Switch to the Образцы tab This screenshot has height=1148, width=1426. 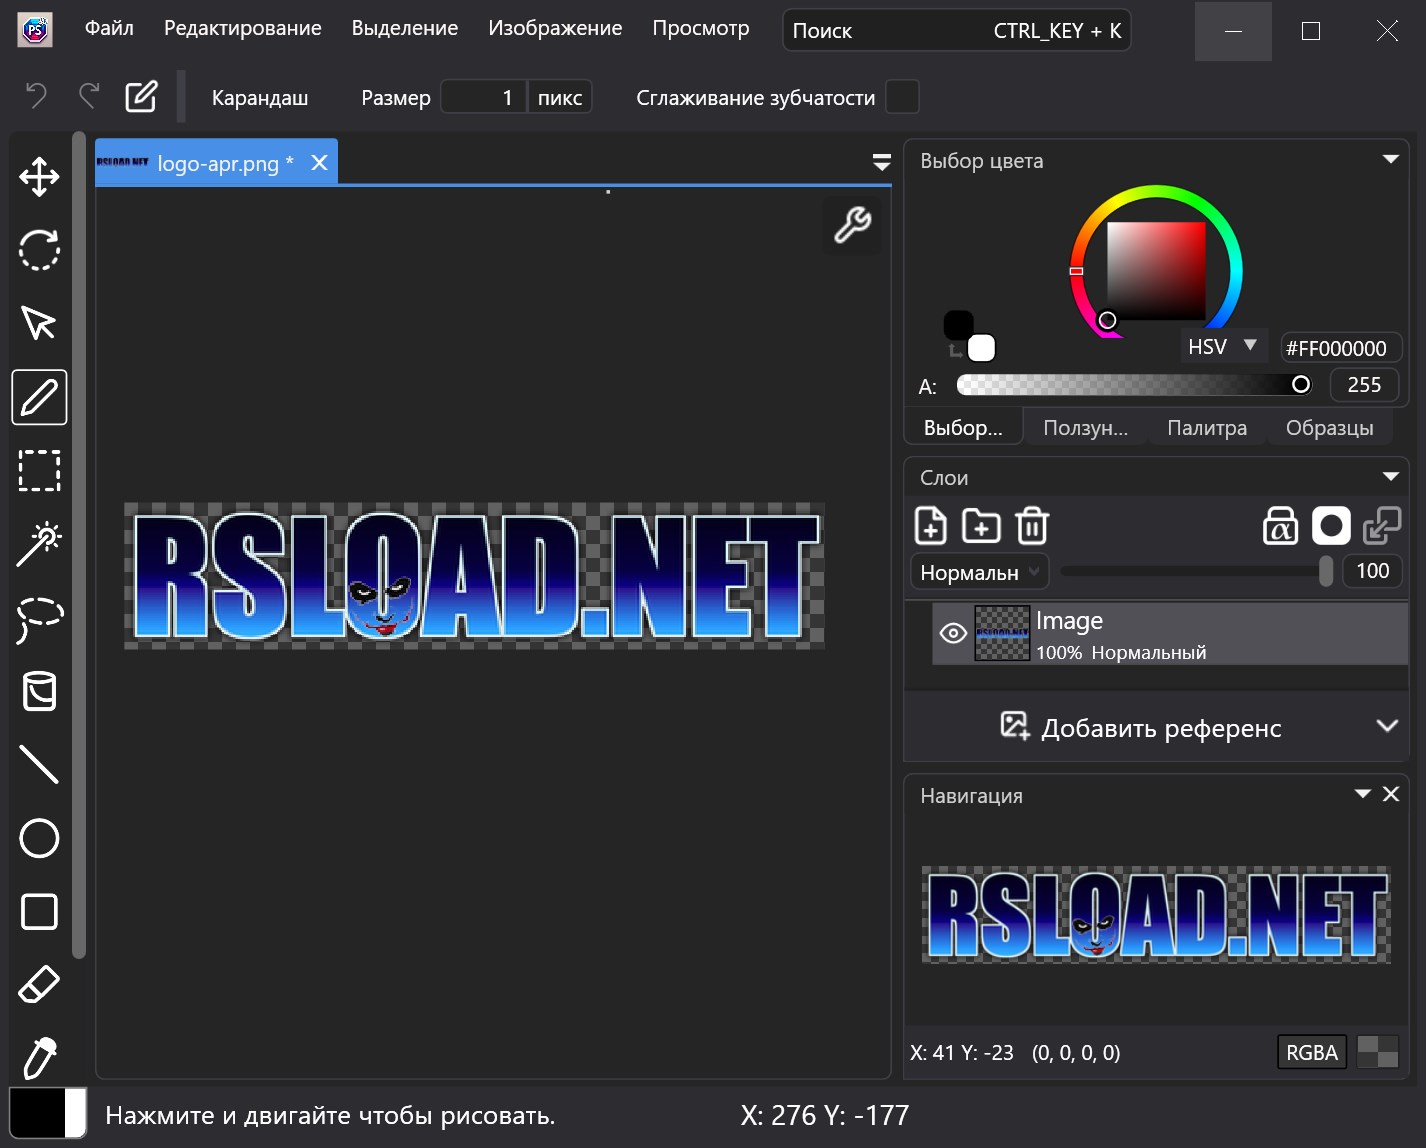[1330, 428]
